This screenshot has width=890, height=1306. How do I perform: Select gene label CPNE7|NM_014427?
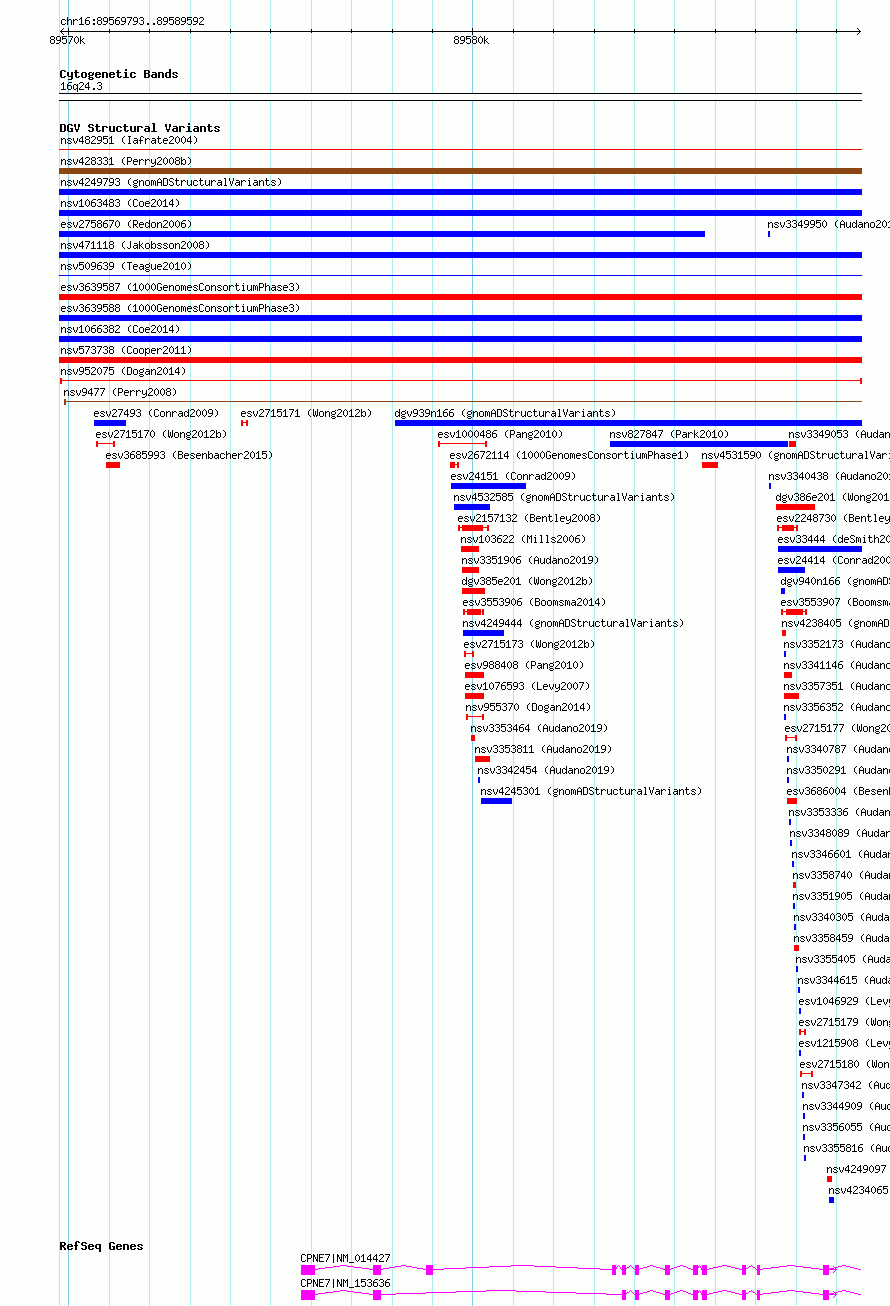[346, 1258]
